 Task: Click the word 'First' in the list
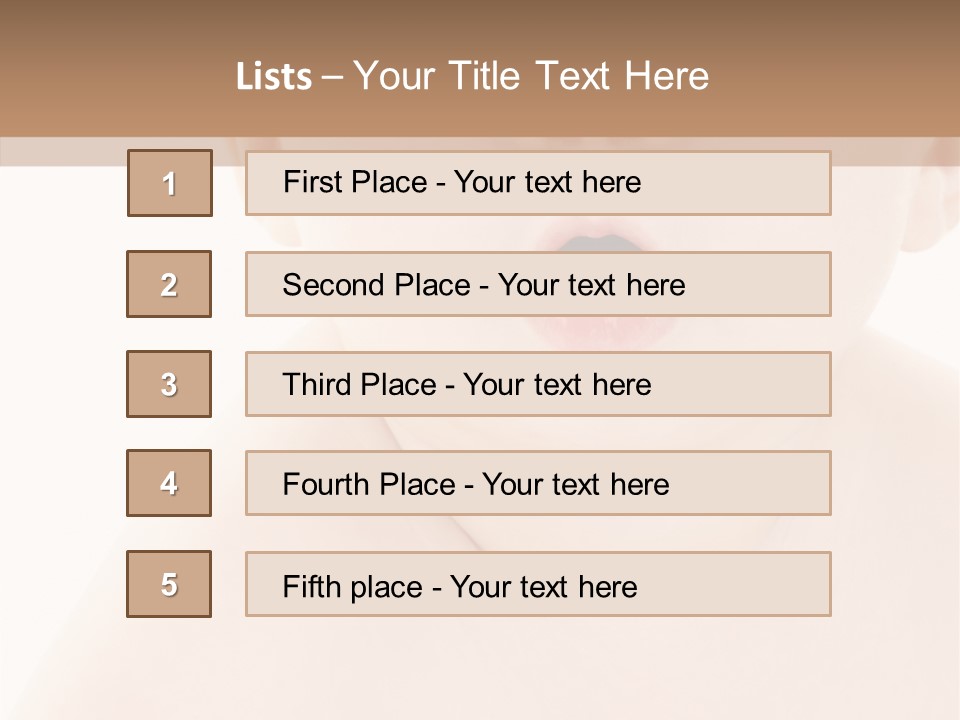313,182
